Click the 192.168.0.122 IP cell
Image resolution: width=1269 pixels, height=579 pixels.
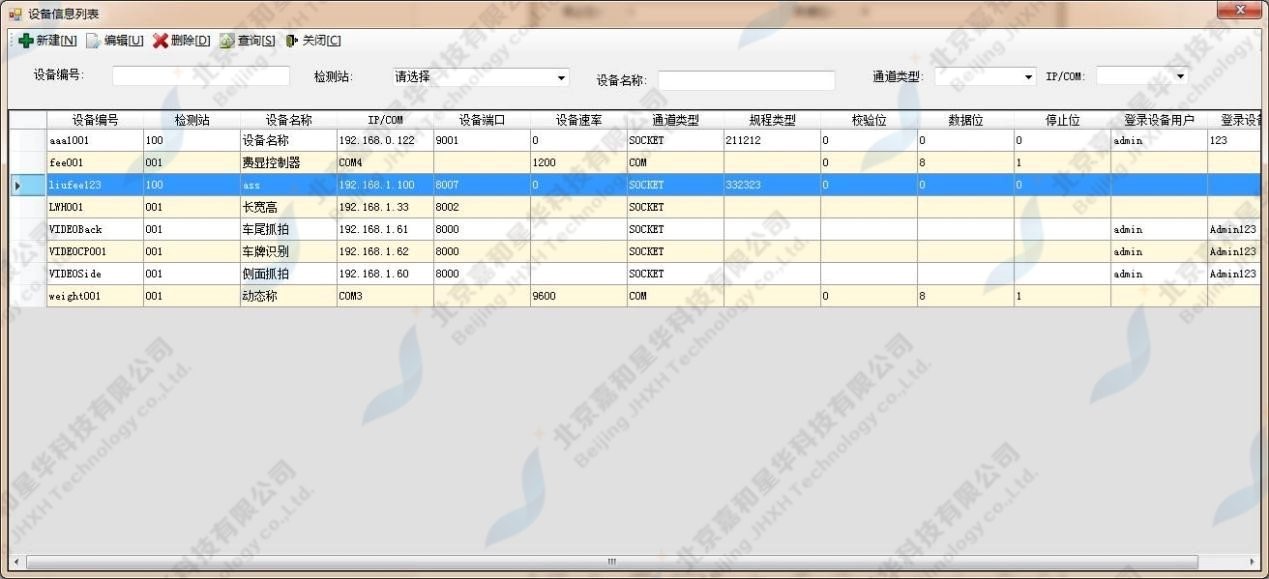click(x=385, y=141)
